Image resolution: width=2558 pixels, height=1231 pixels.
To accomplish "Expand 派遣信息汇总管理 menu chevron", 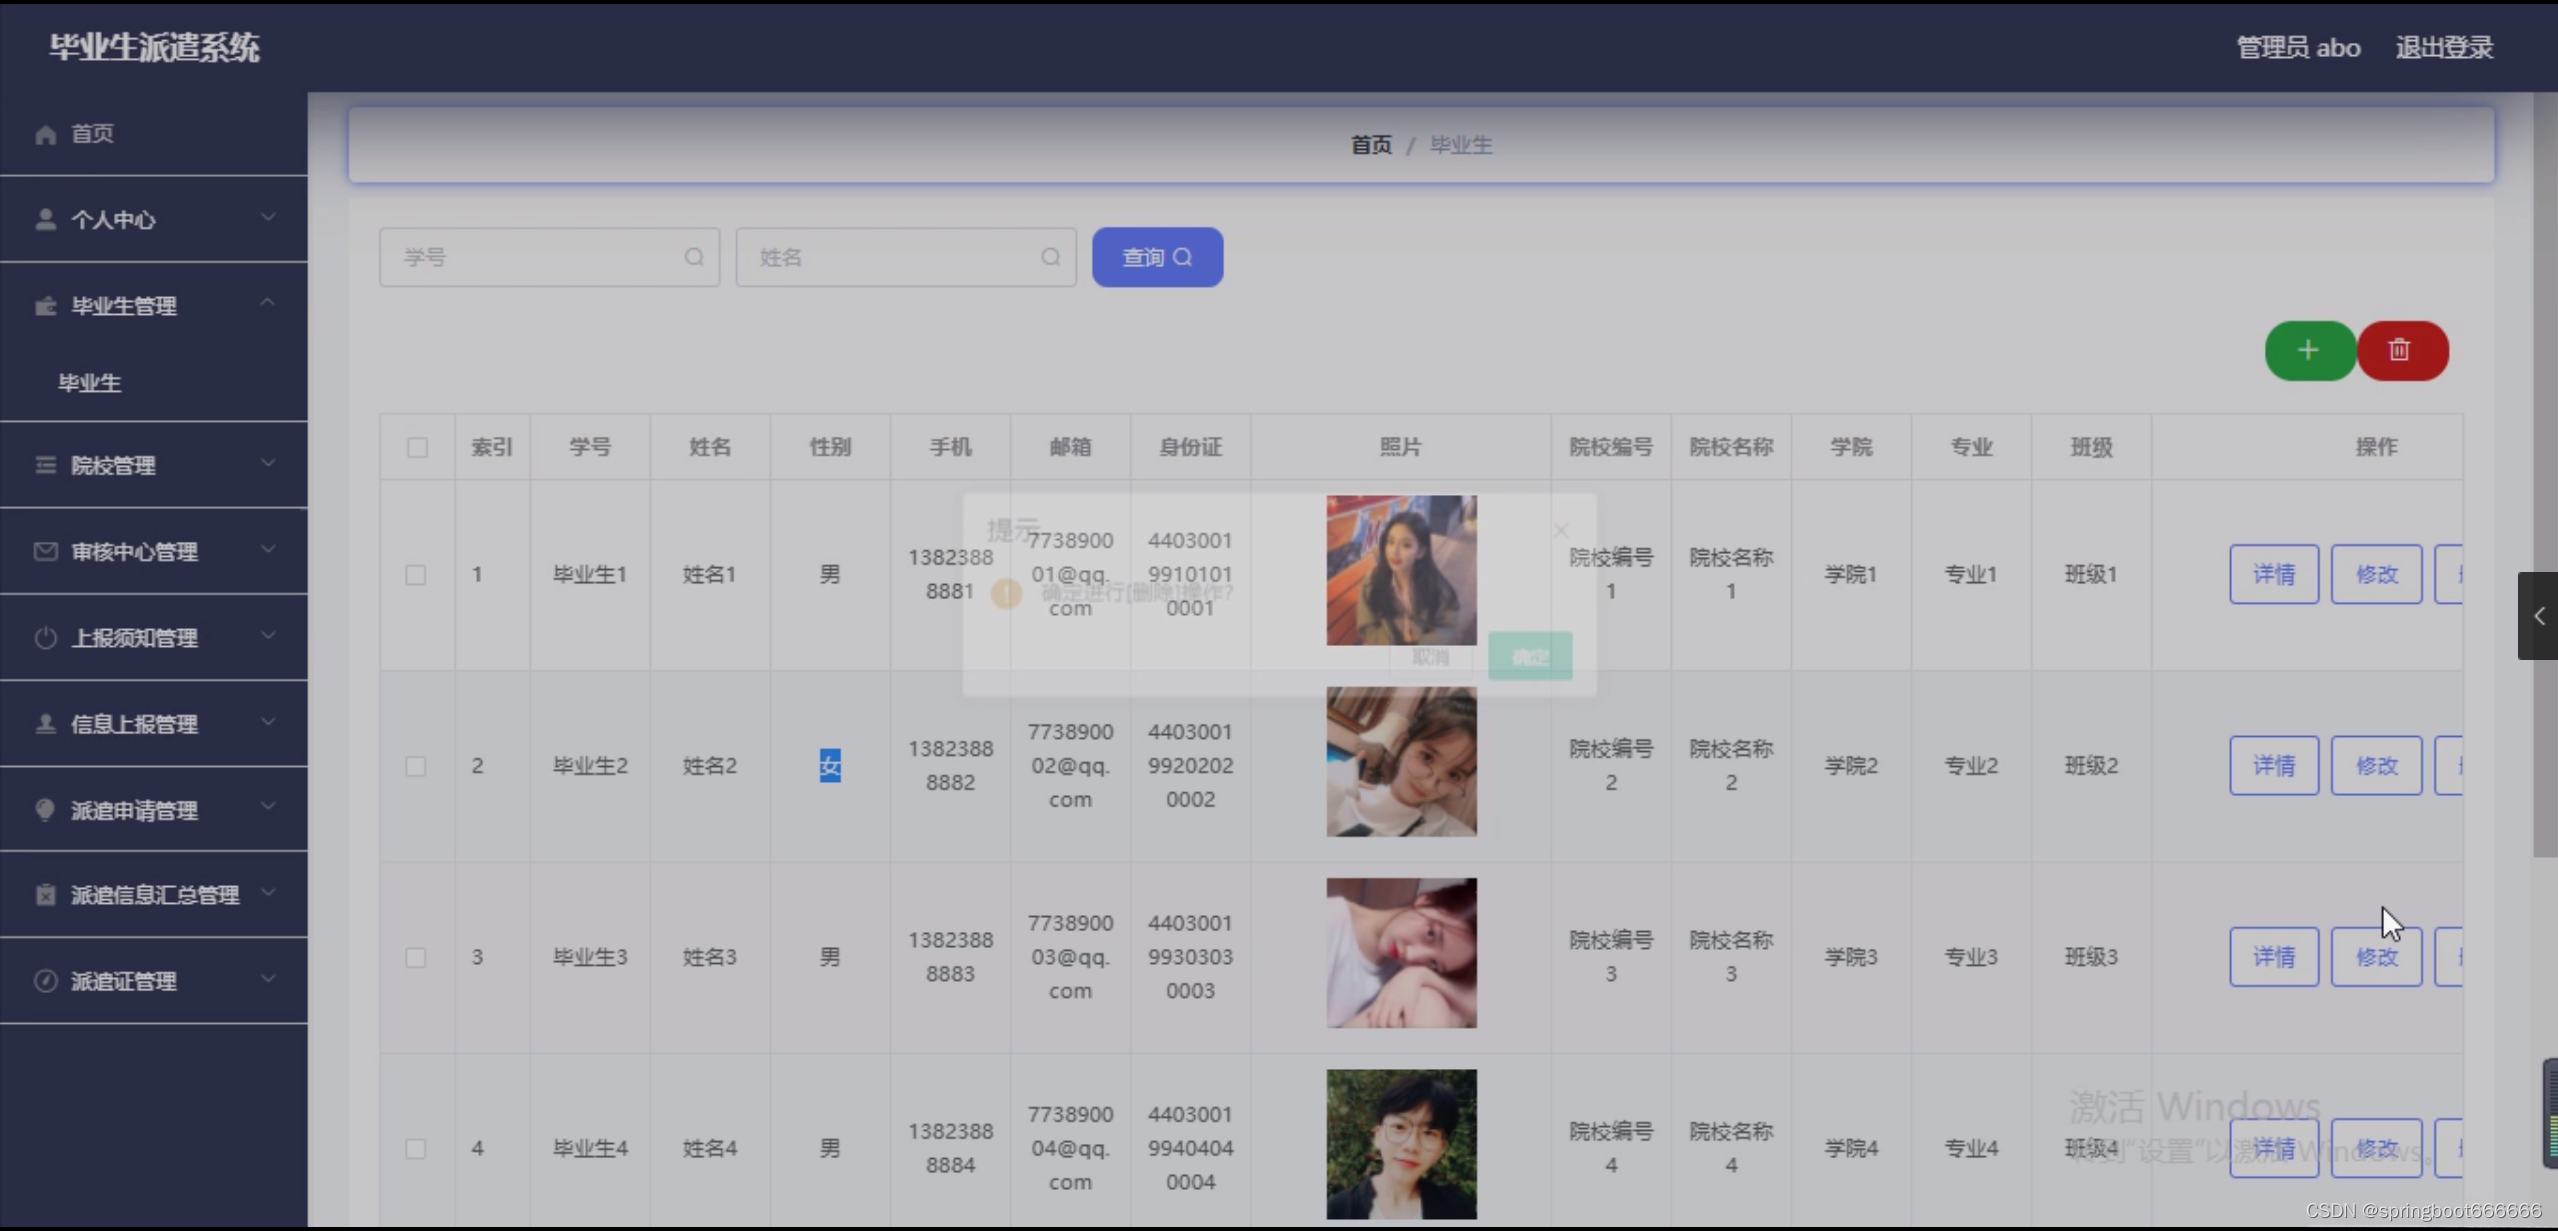I will (x=267, y=892).
